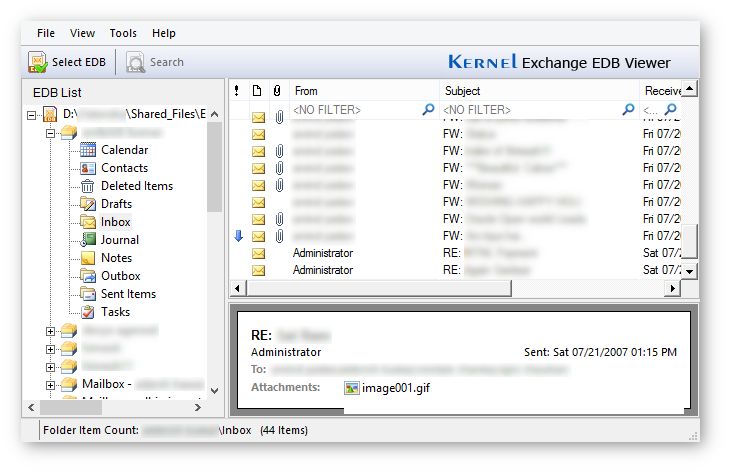
Task: Open the Drafts folder
Action: [x=117, y=204]
